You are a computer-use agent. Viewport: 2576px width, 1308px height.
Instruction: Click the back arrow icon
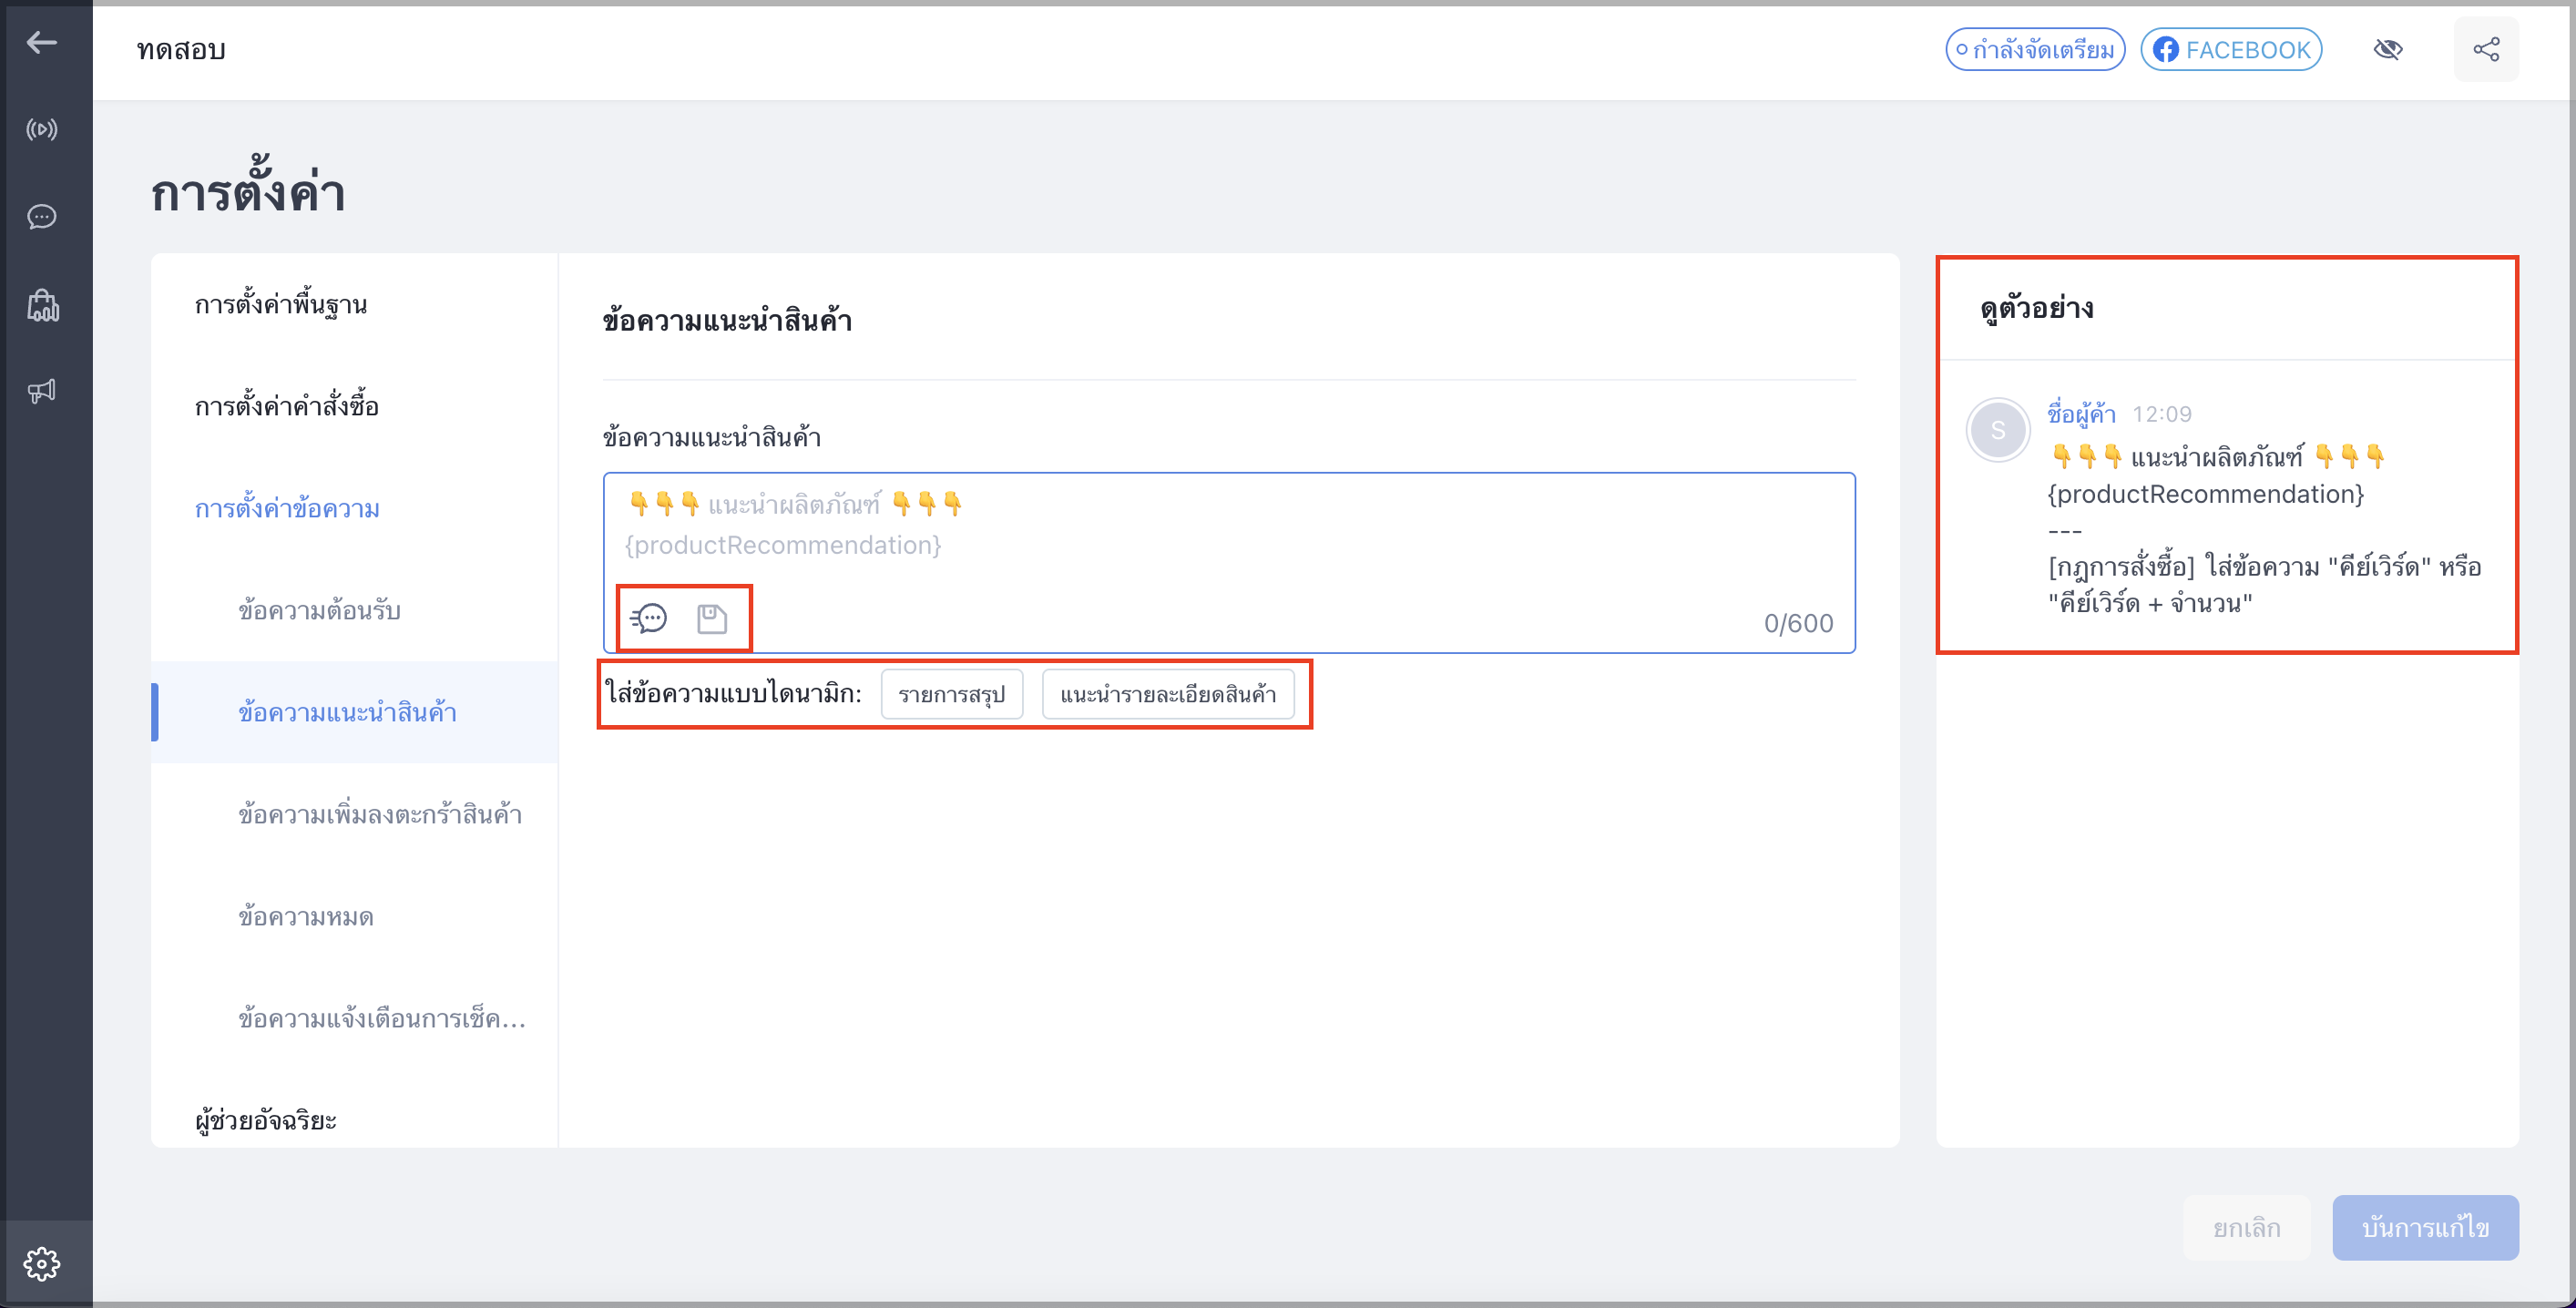[x=42, y=42]
